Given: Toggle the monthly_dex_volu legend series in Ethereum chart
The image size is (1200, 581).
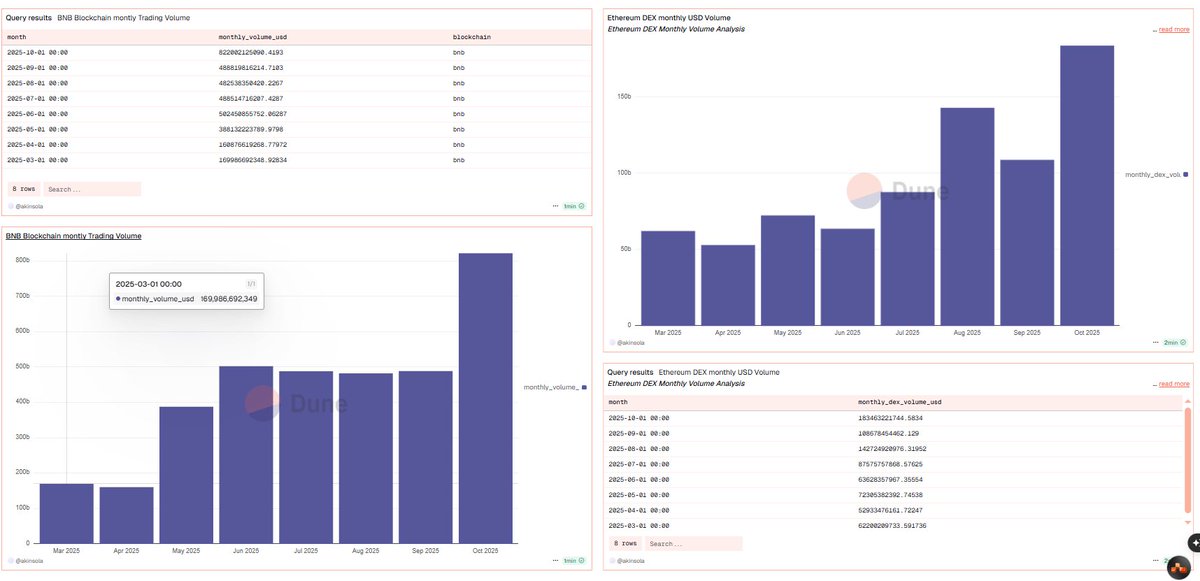Looking at the screenshot, I should click(1155, 174).
